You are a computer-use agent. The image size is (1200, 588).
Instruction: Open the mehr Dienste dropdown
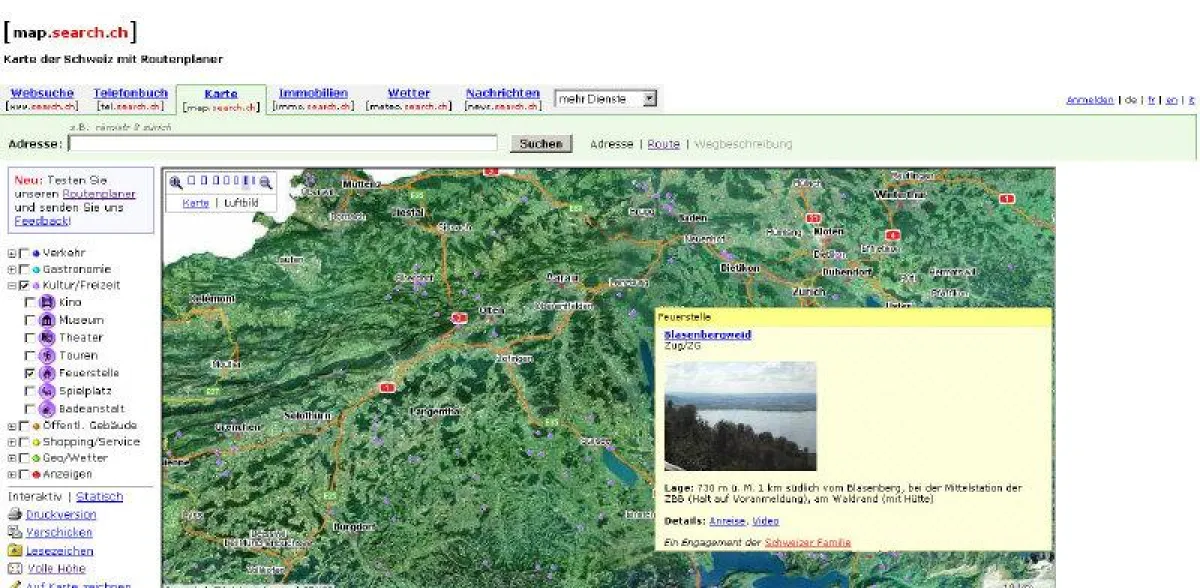coord(606,99)
